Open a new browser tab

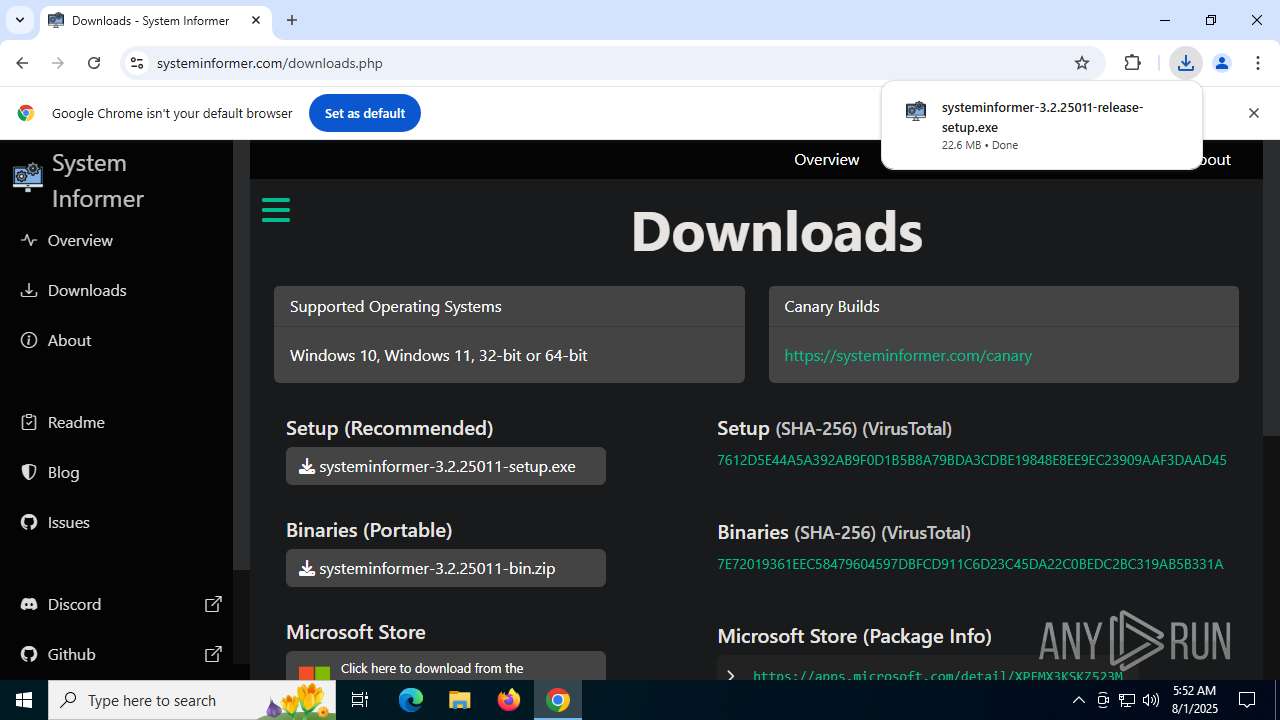point(292,20)
